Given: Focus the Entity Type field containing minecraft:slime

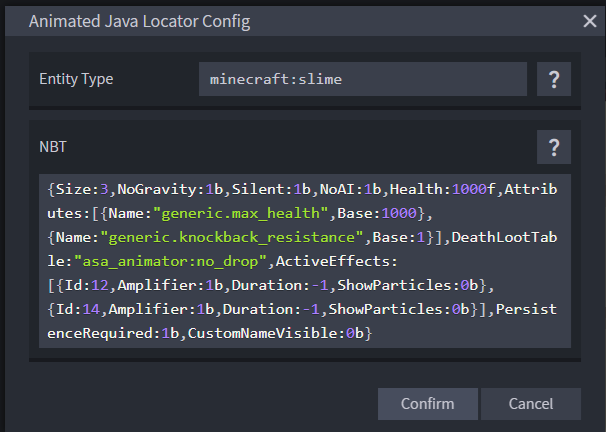Looking at the screenshot, I should pos(362,79).
